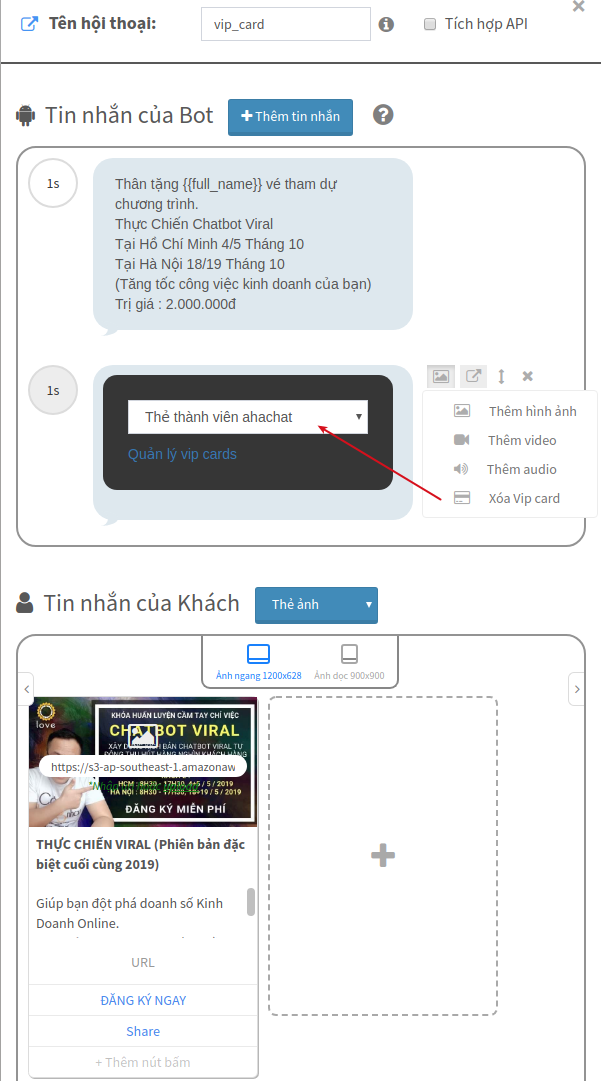601x1081 pixels.
Task: Click the 1s delay circle on first message
Action: point(53,183)
